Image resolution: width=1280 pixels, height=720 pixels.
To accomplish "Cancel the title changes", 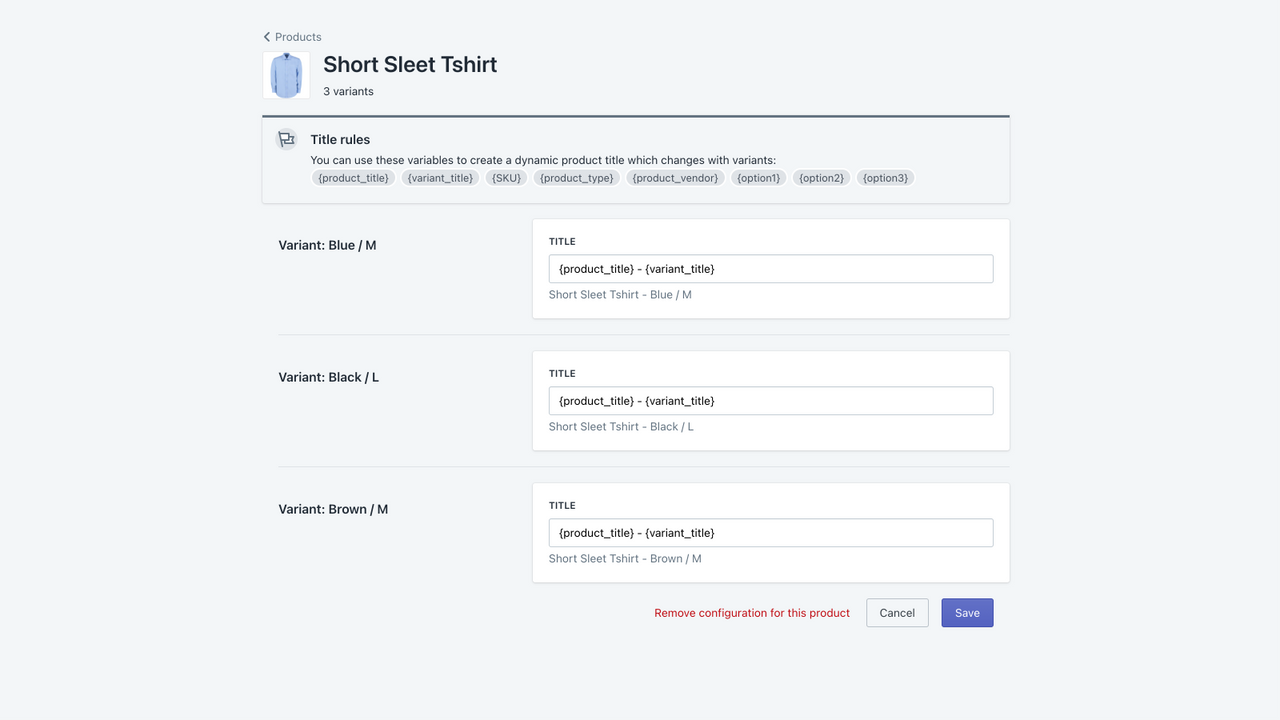I will (897, 613).
